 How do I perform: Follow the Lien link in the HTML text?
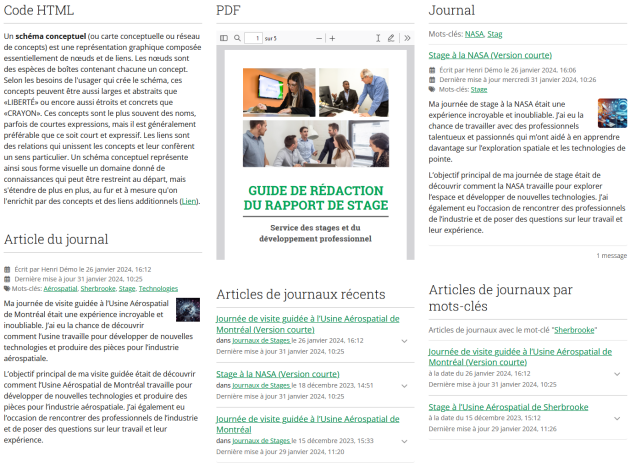pos(189,201)
